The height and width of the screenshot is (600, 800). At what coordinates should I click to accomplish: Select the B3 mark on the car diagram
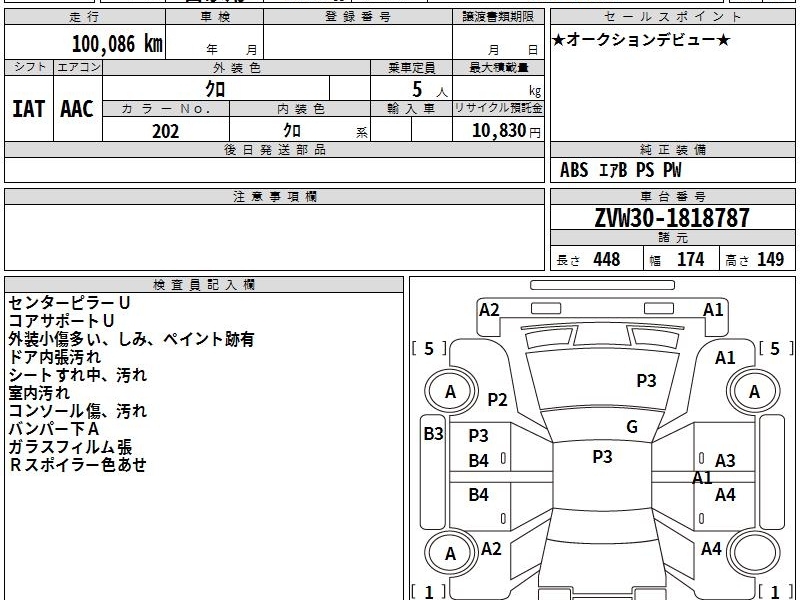pyautogui.click(x=434, y=434)
